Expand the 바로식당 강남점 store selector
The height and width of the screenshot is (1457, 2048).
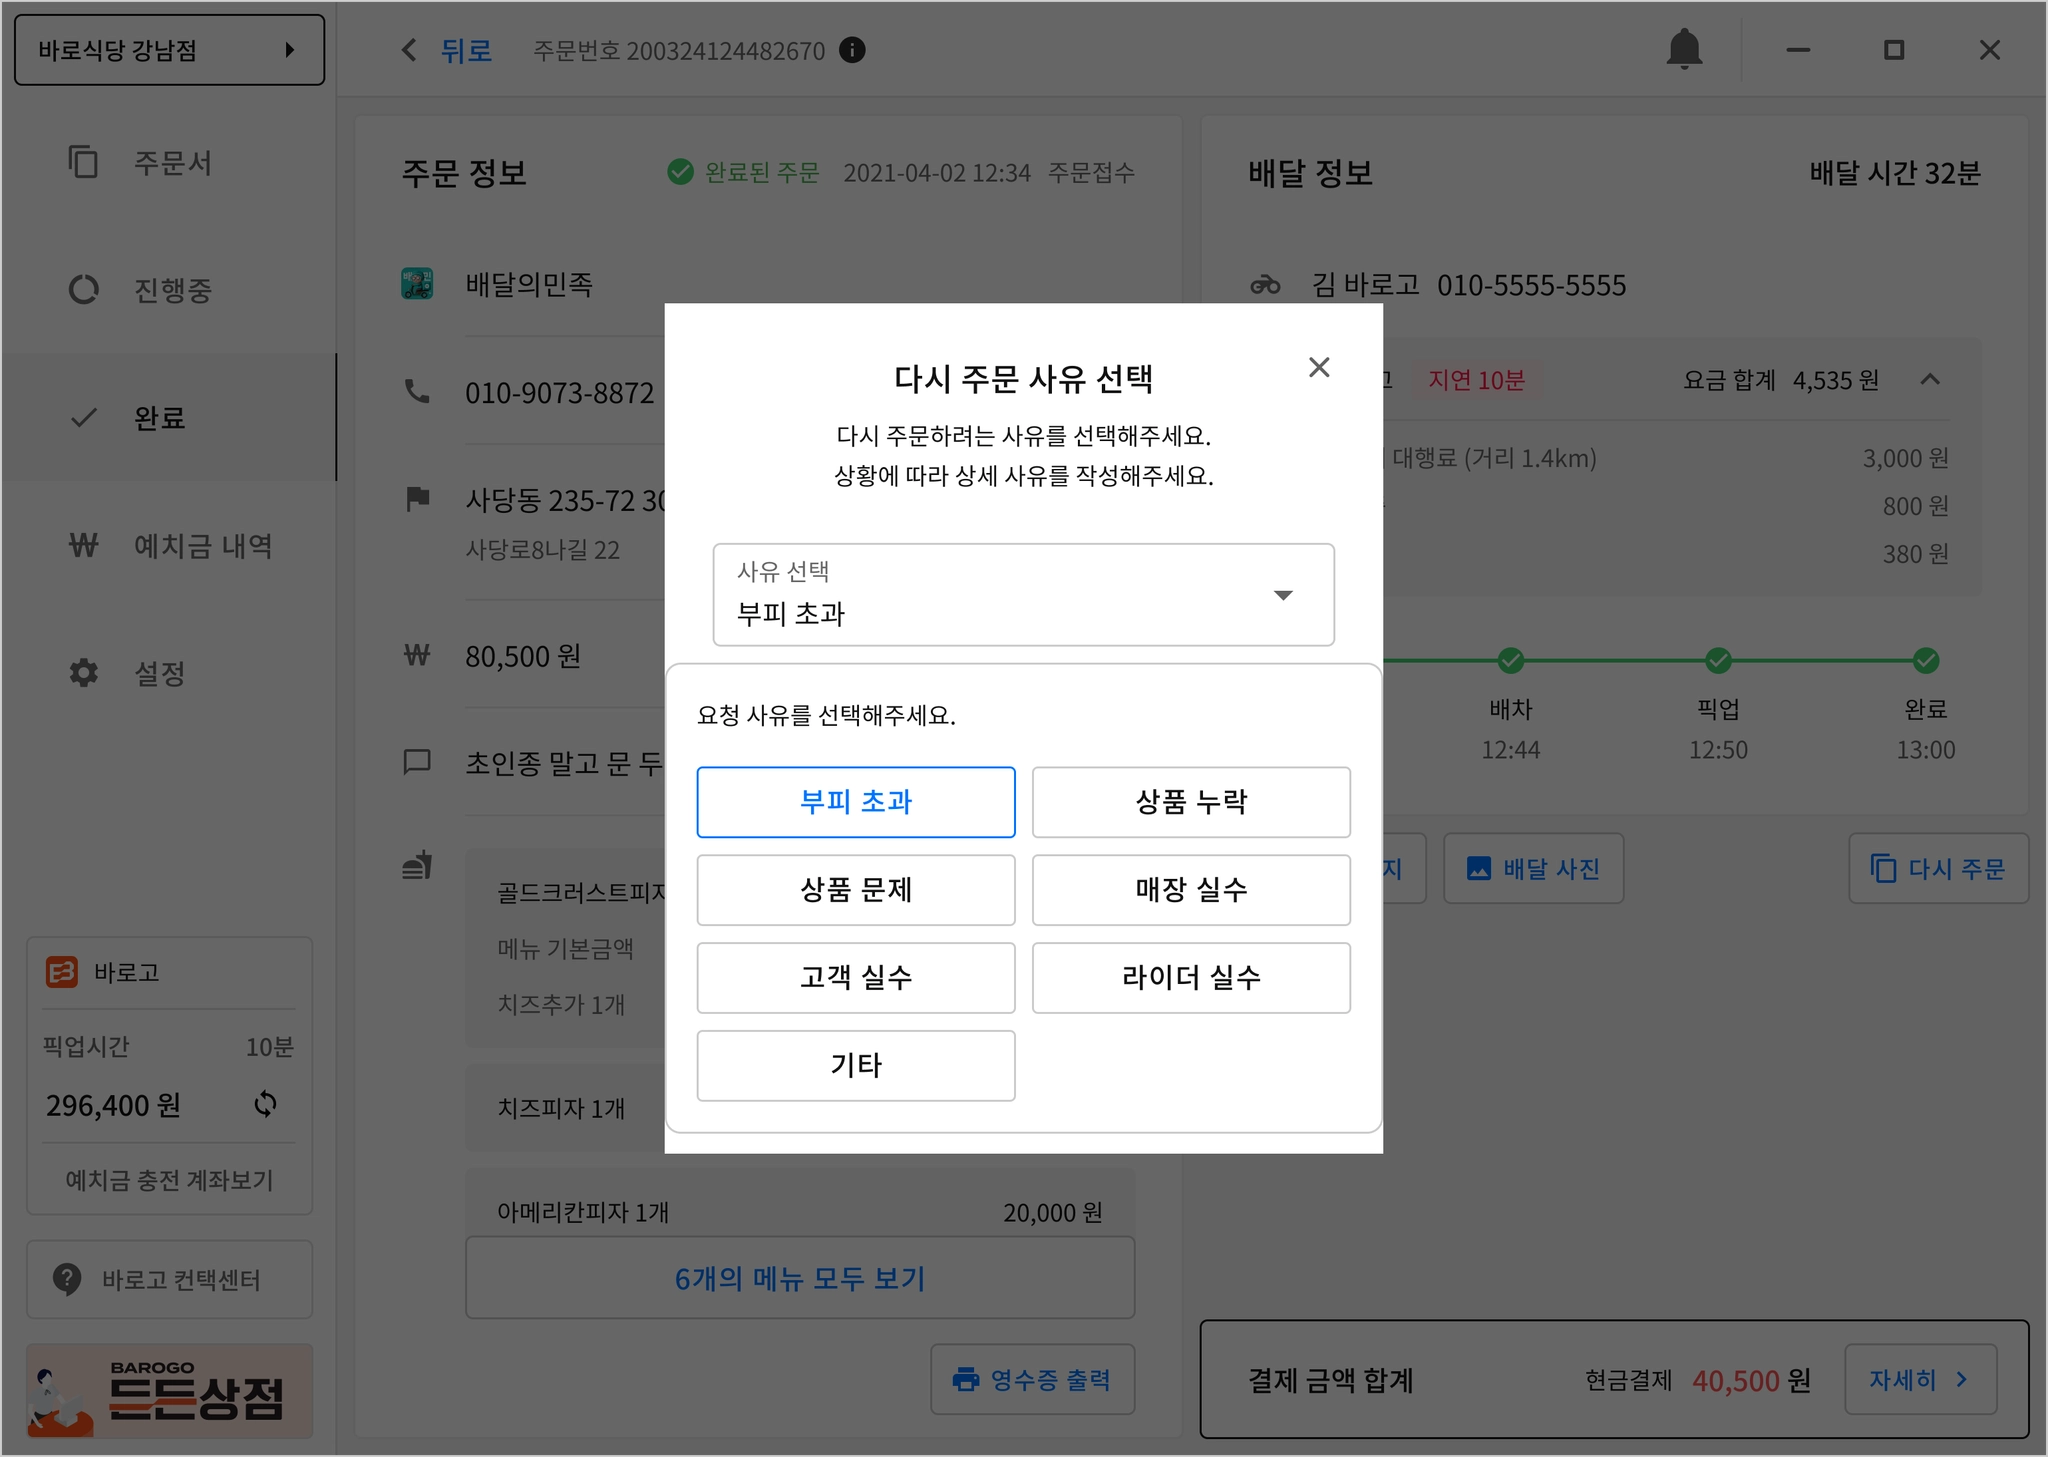click(169, 50)
